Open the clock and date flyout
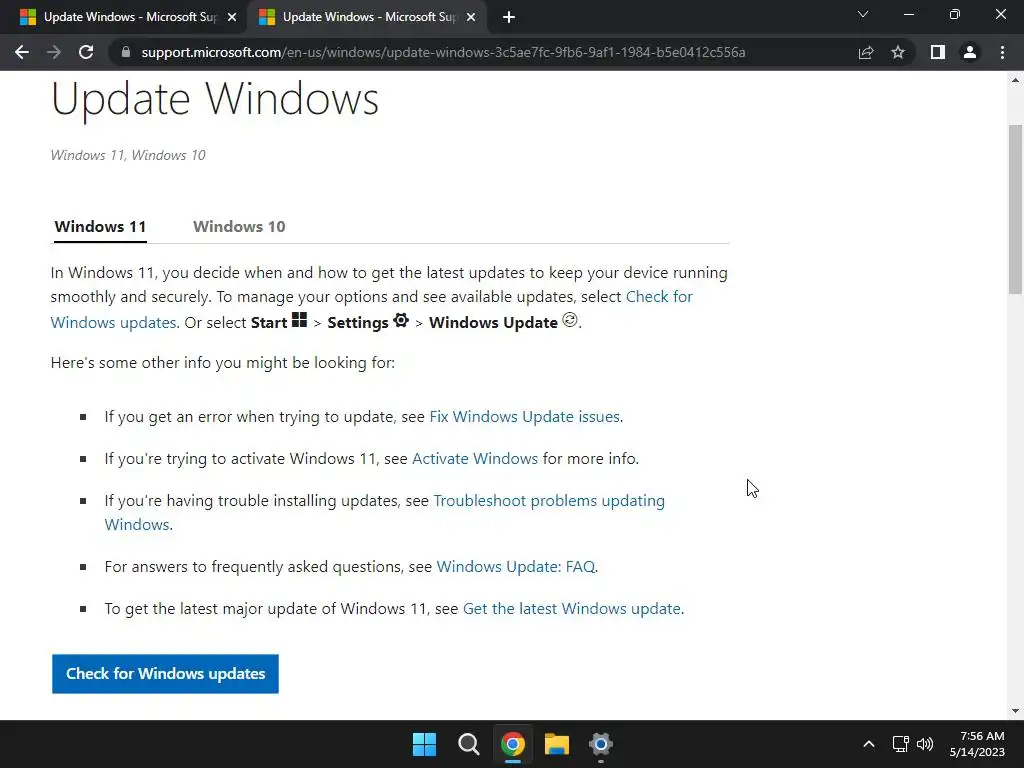This screenshot has height=768, width=1024. point(977,744)
